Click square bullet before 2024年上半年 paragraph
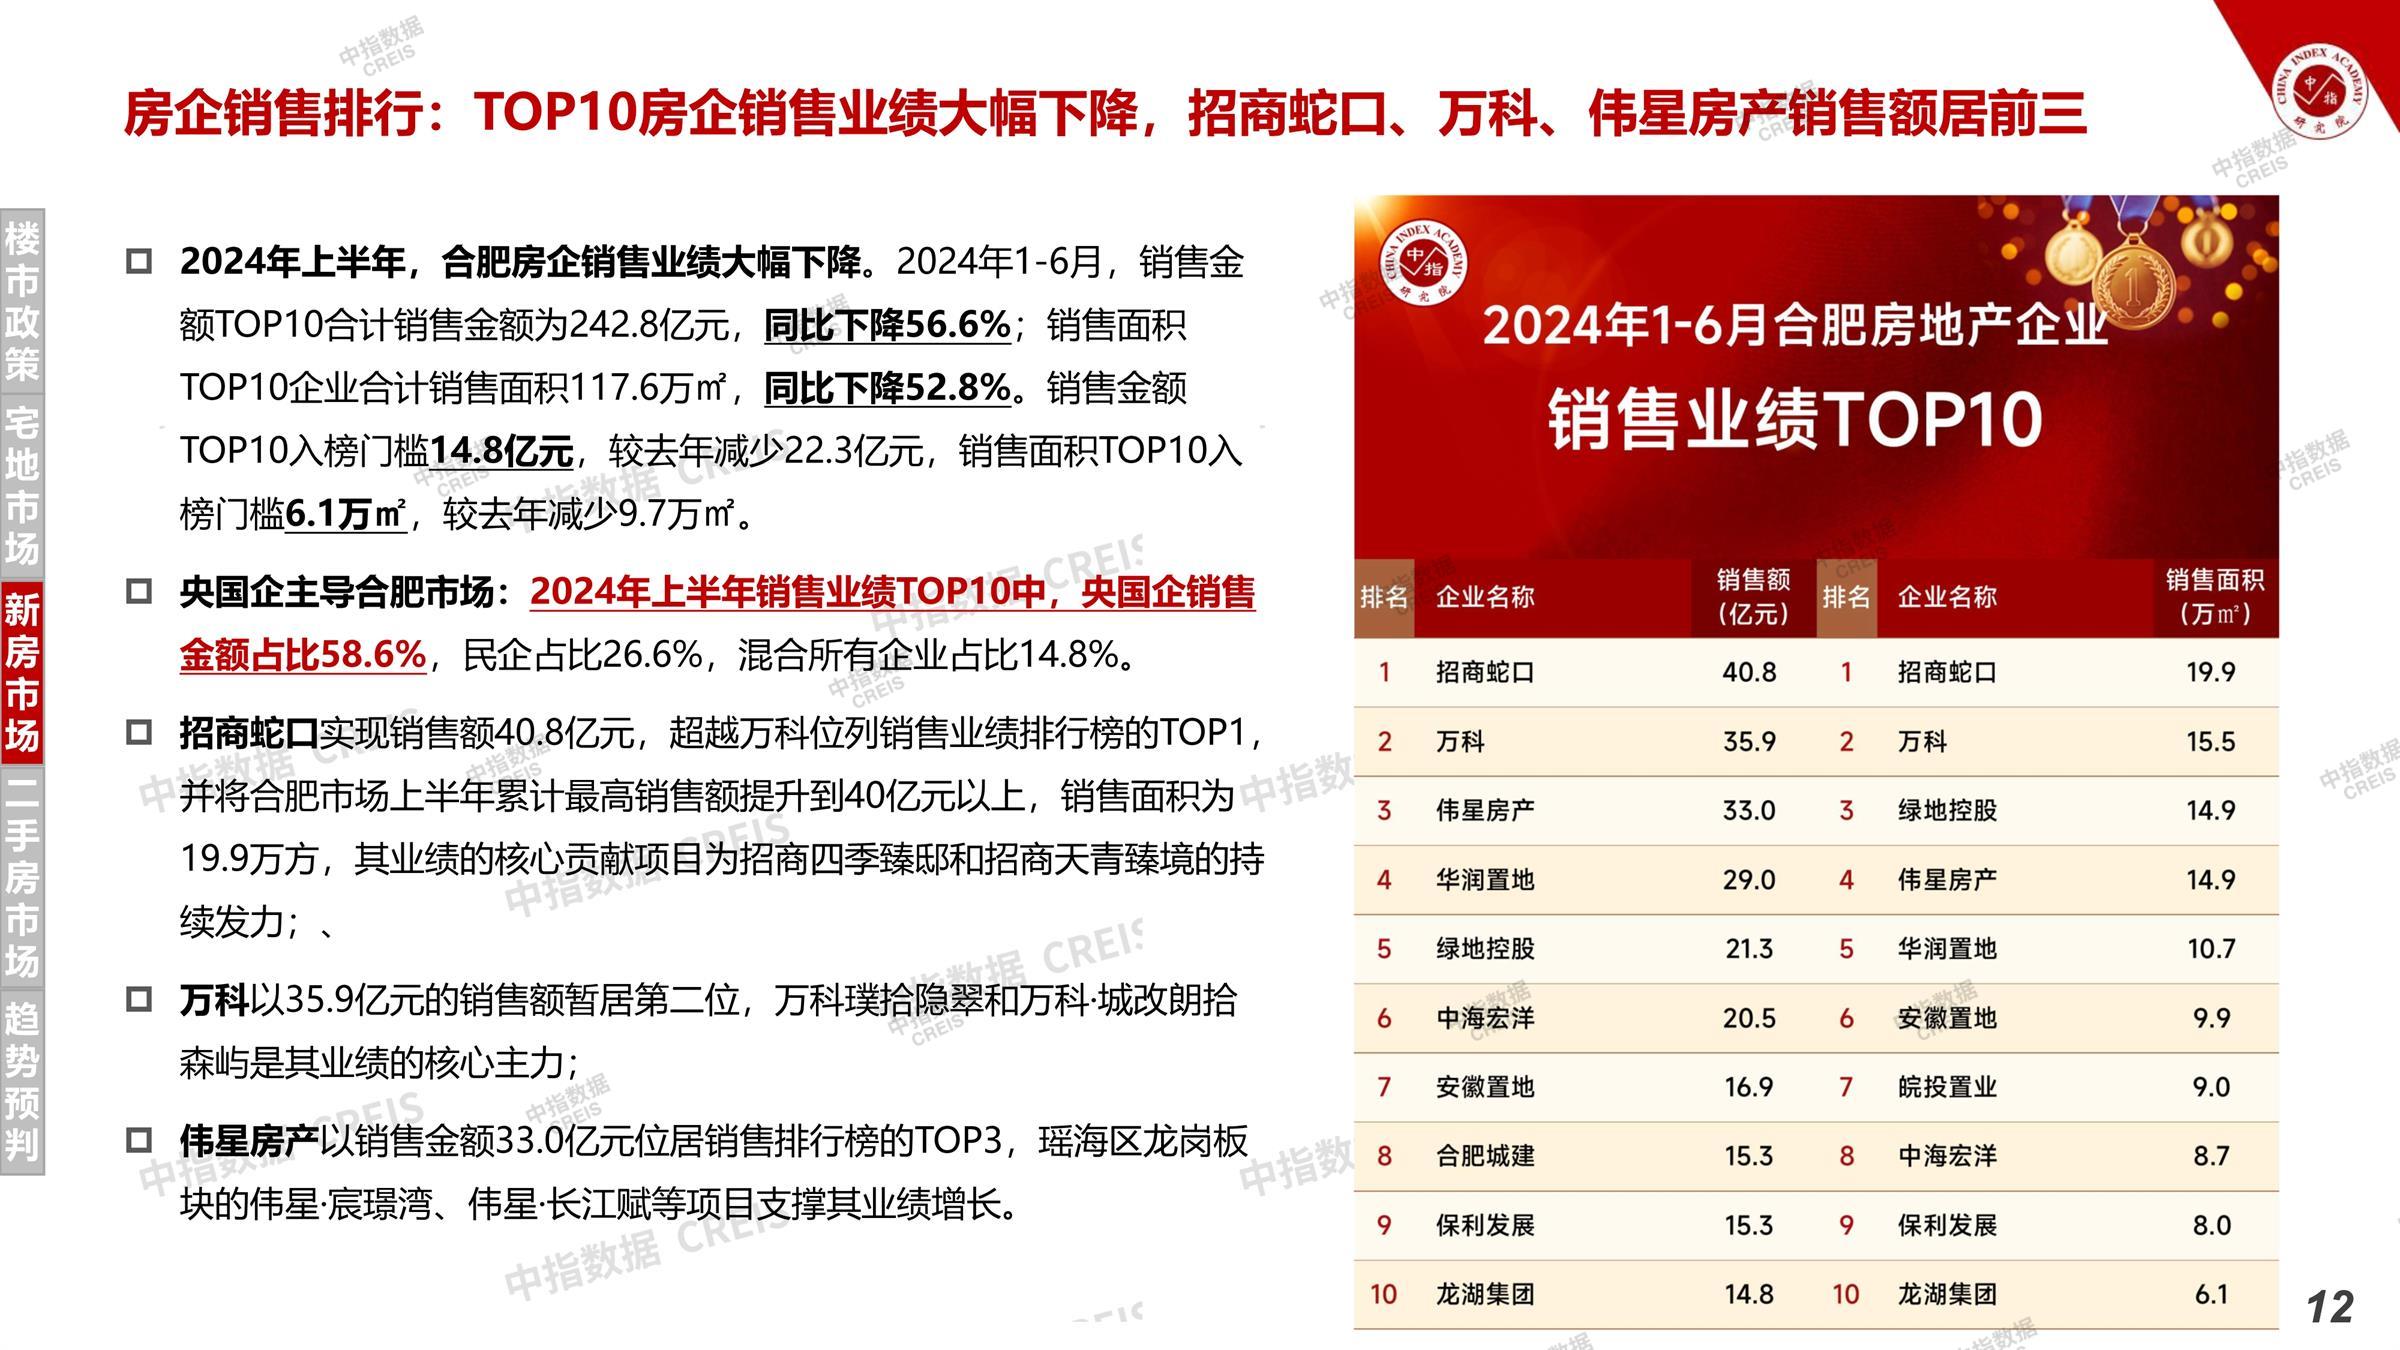 (x=139, y=262)
